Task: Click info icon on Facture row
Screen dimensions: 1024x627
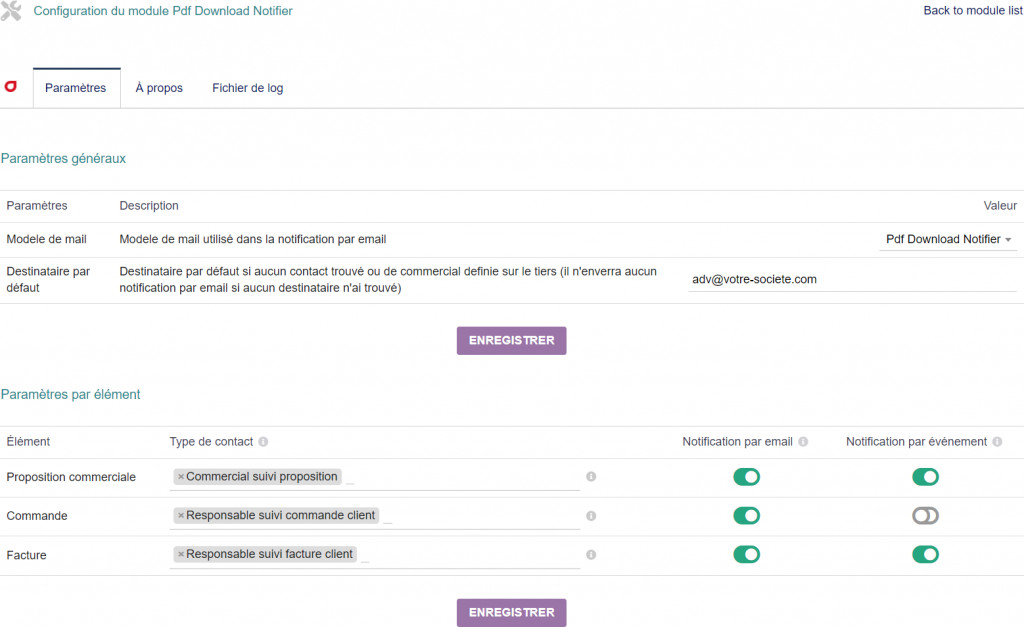Action: pyautogui.click(x=591, y=554)
